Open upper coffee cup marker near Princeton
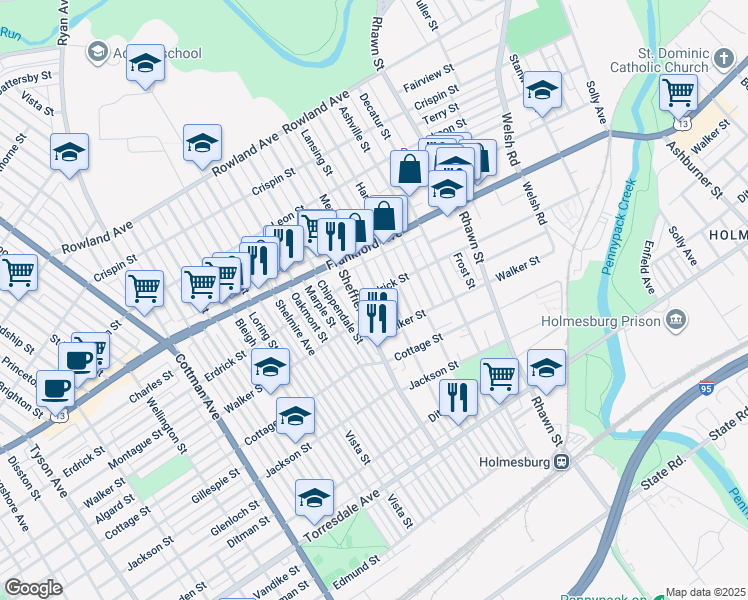Image resolution: width=748 pixels, height=600 pixels. (78, 364)
